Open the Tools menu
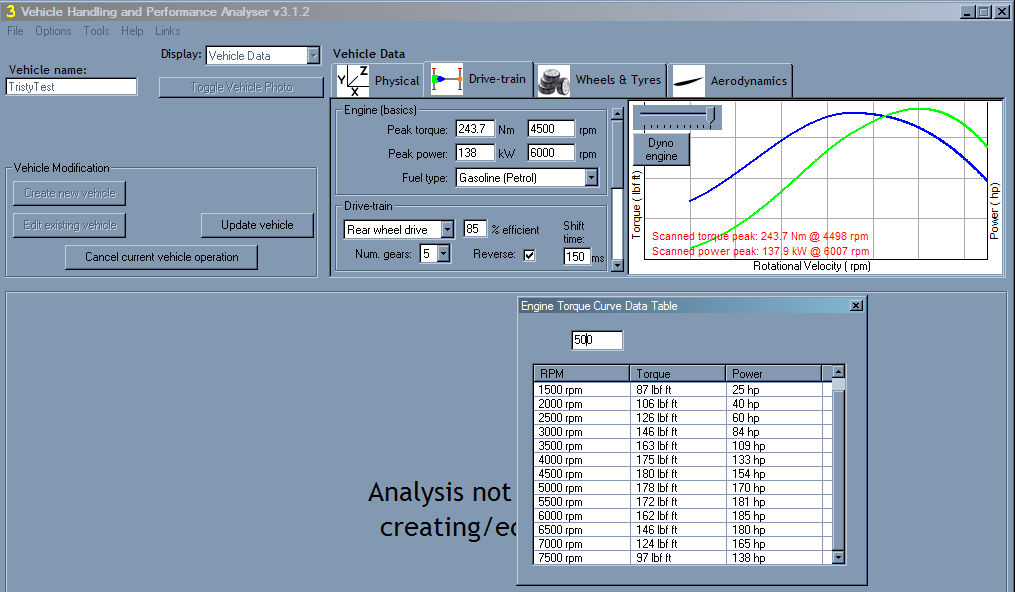 (96, 31)
